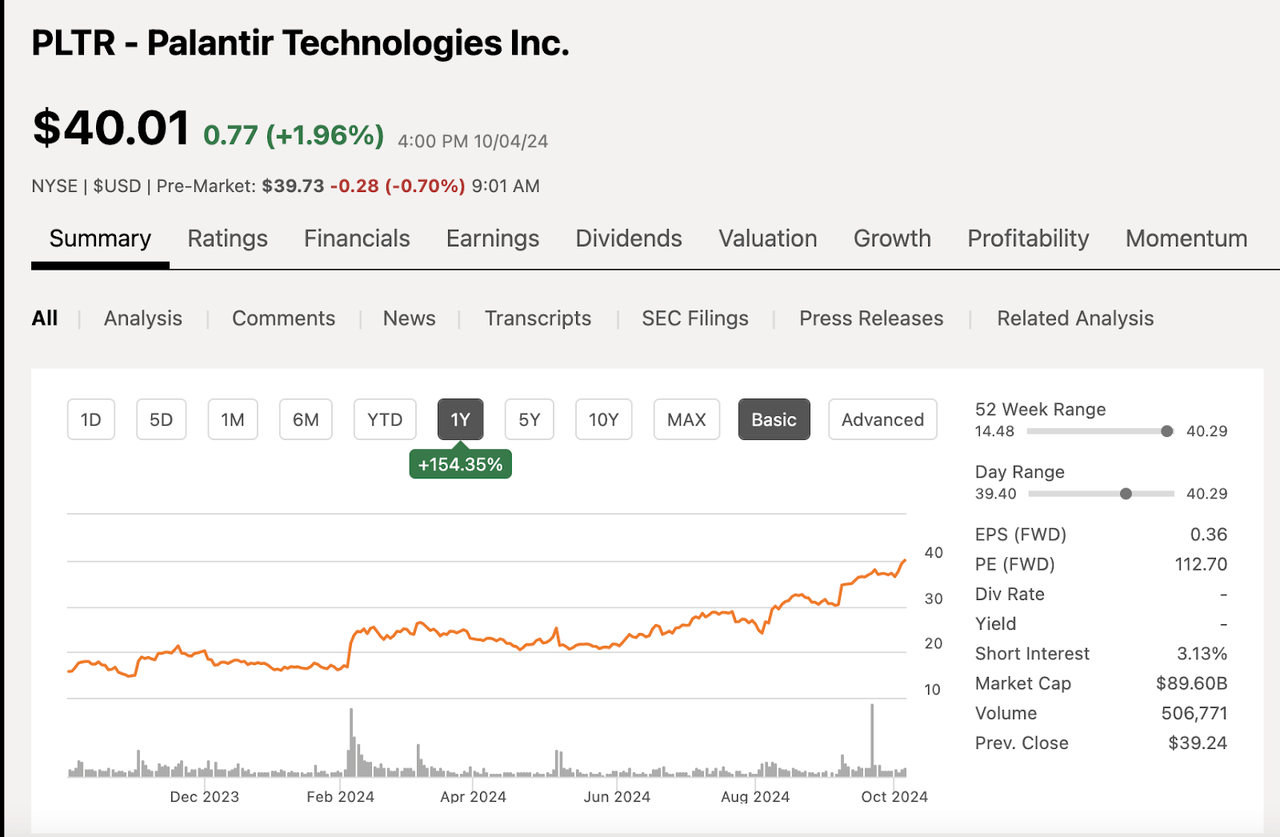
Task: Set chart range to 5D
Action: [161, 420]
